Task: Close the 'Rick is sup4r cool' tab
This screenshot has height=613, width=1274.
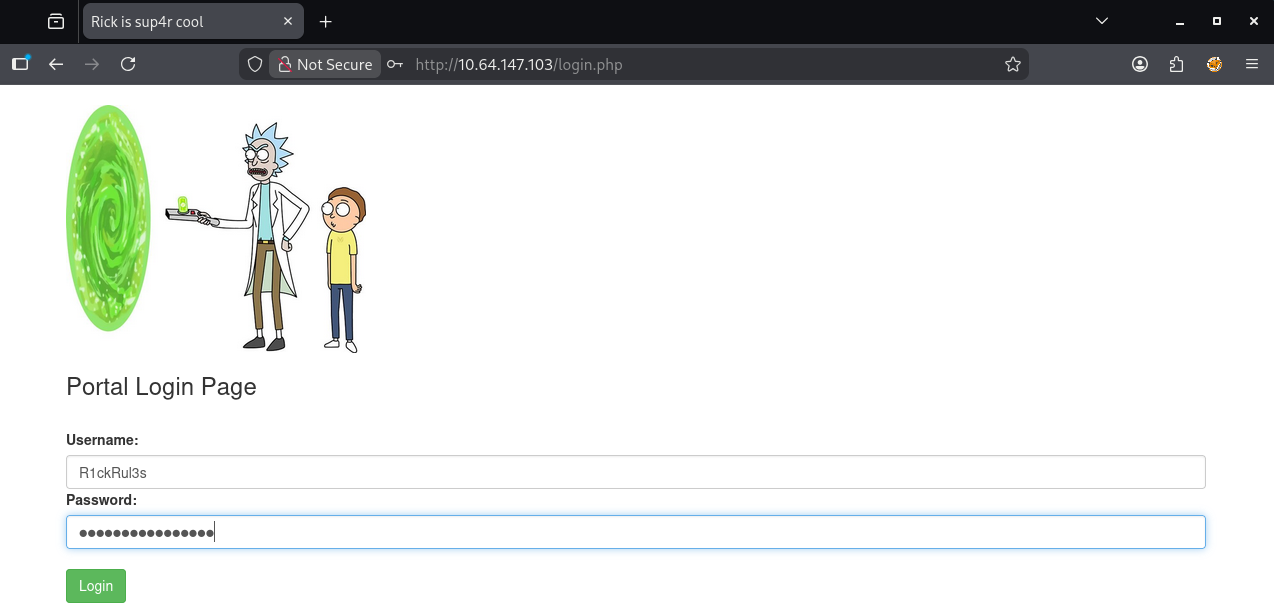Action: click(x=288, y=22)
